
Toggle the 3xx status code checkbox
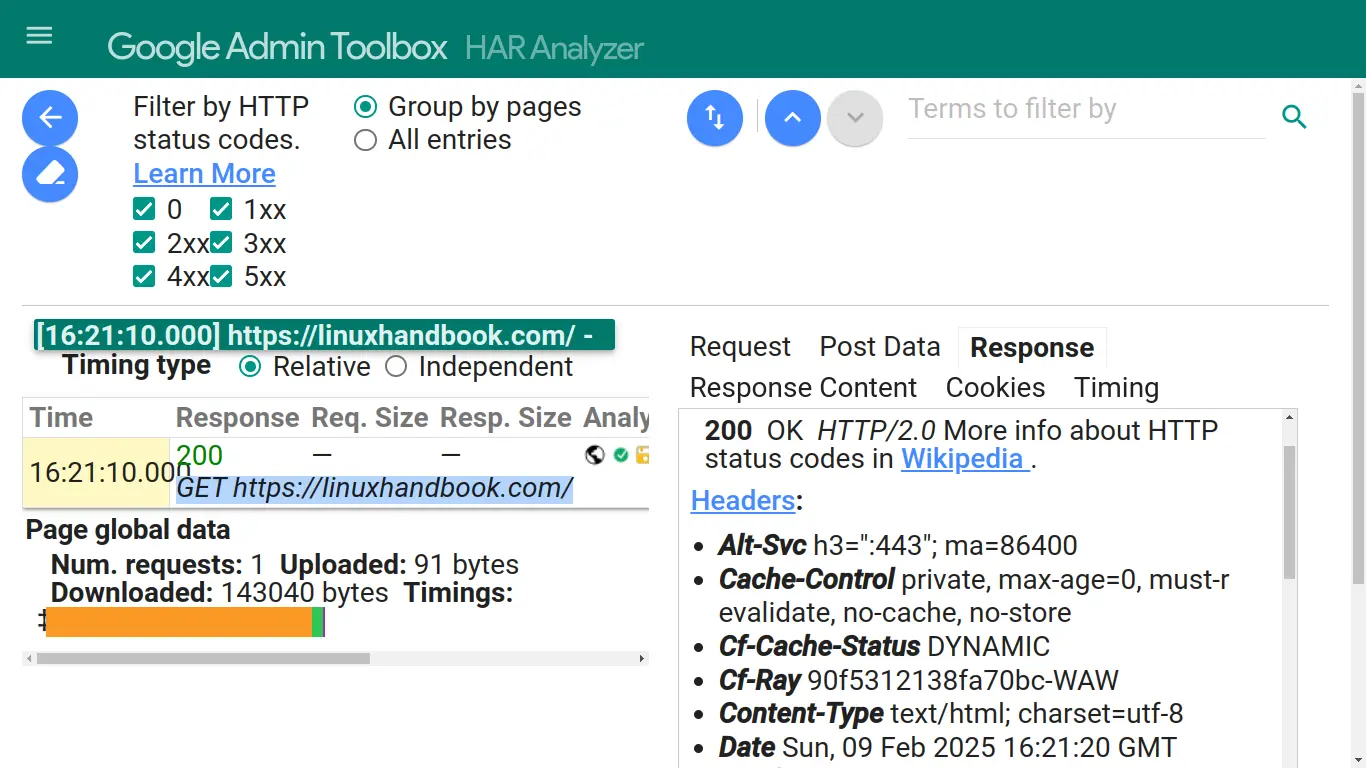tap(221, 243)
